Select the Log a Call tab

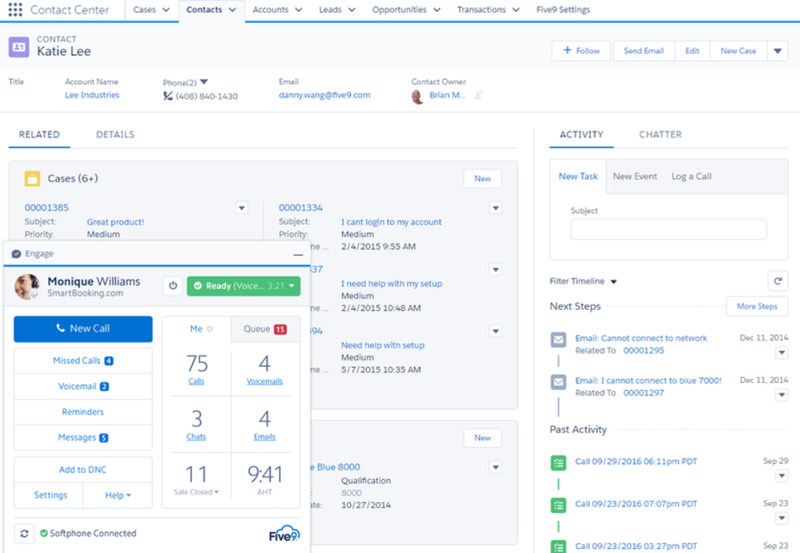coord(691,177)
